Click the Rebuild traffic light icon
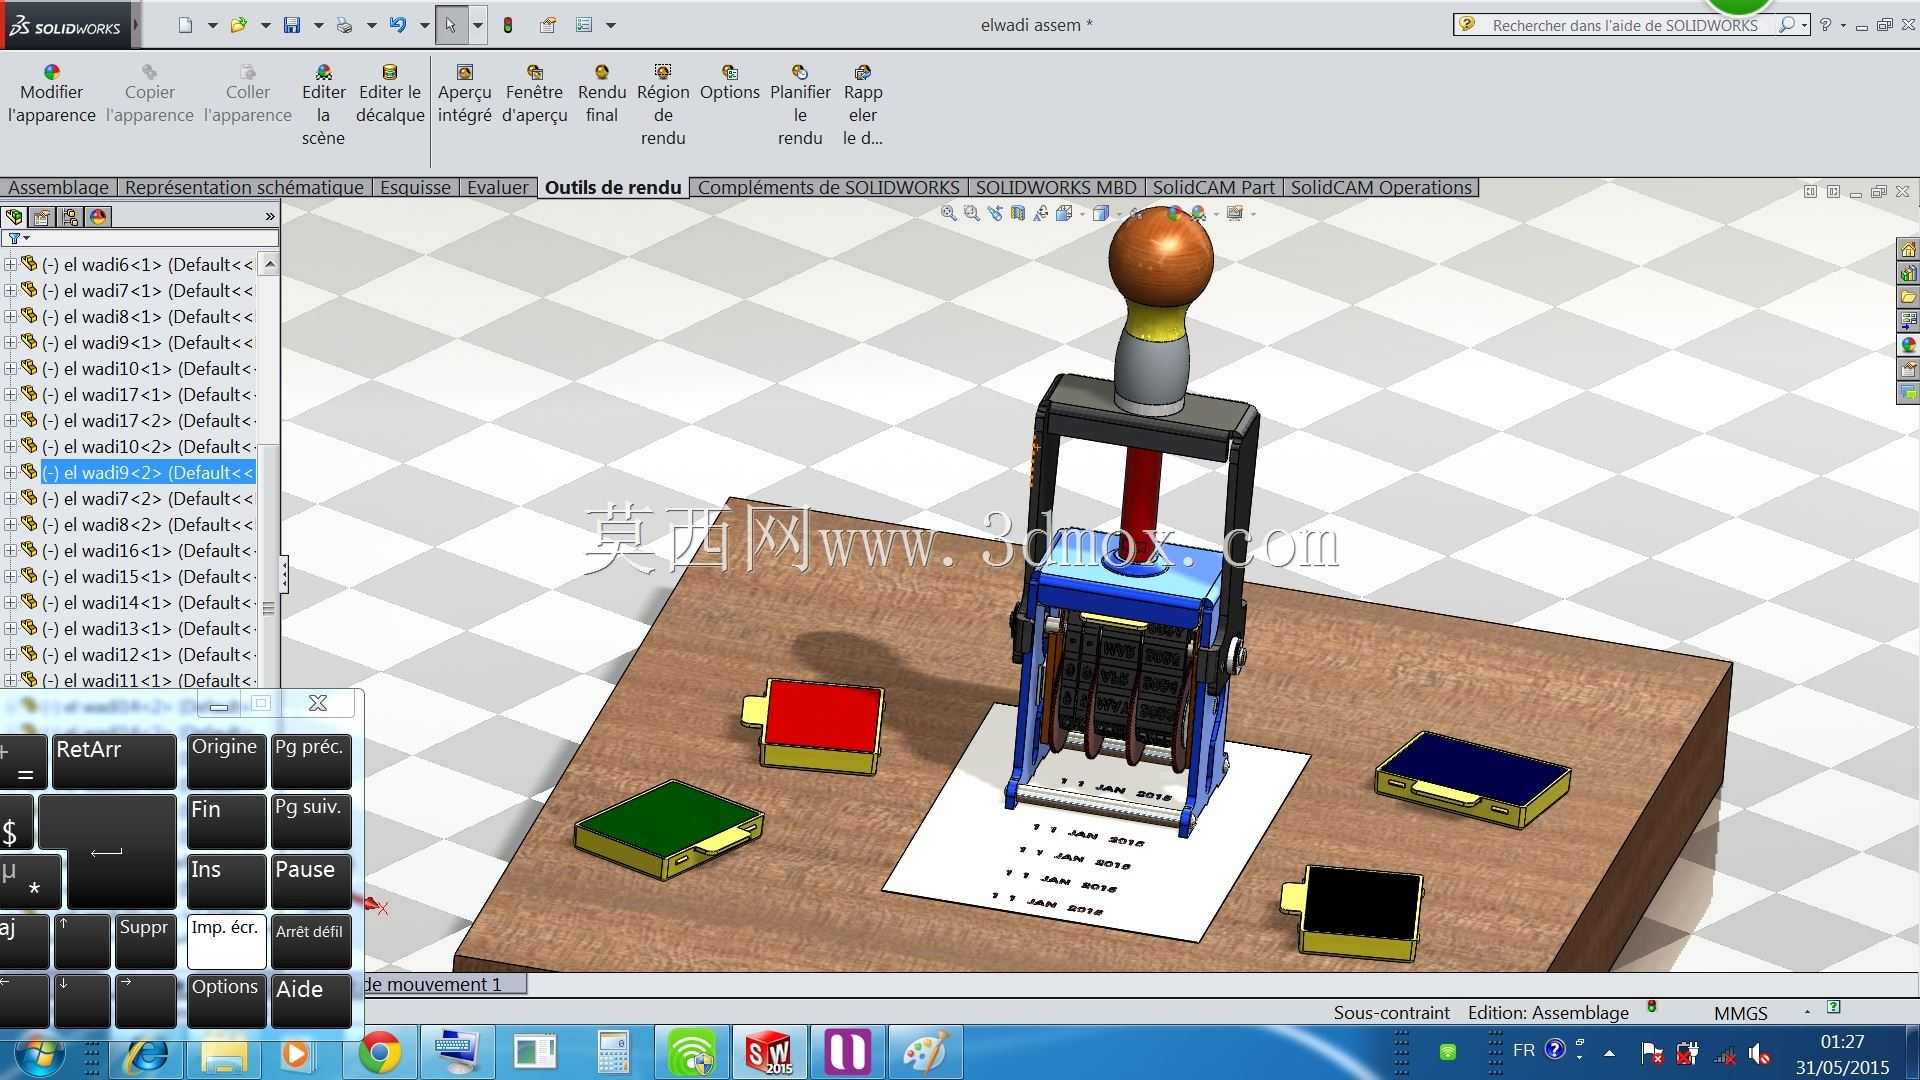1920x1080 pixels. 508,25
